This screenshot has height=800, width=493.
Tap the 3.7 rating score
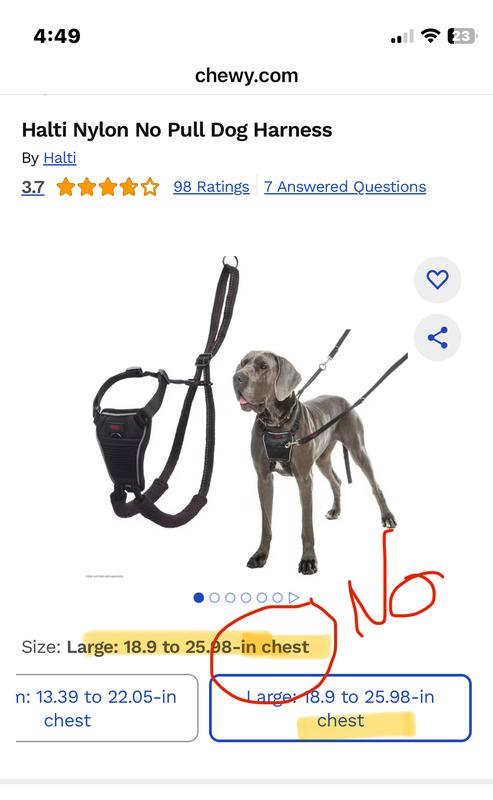tap(33, 187)
